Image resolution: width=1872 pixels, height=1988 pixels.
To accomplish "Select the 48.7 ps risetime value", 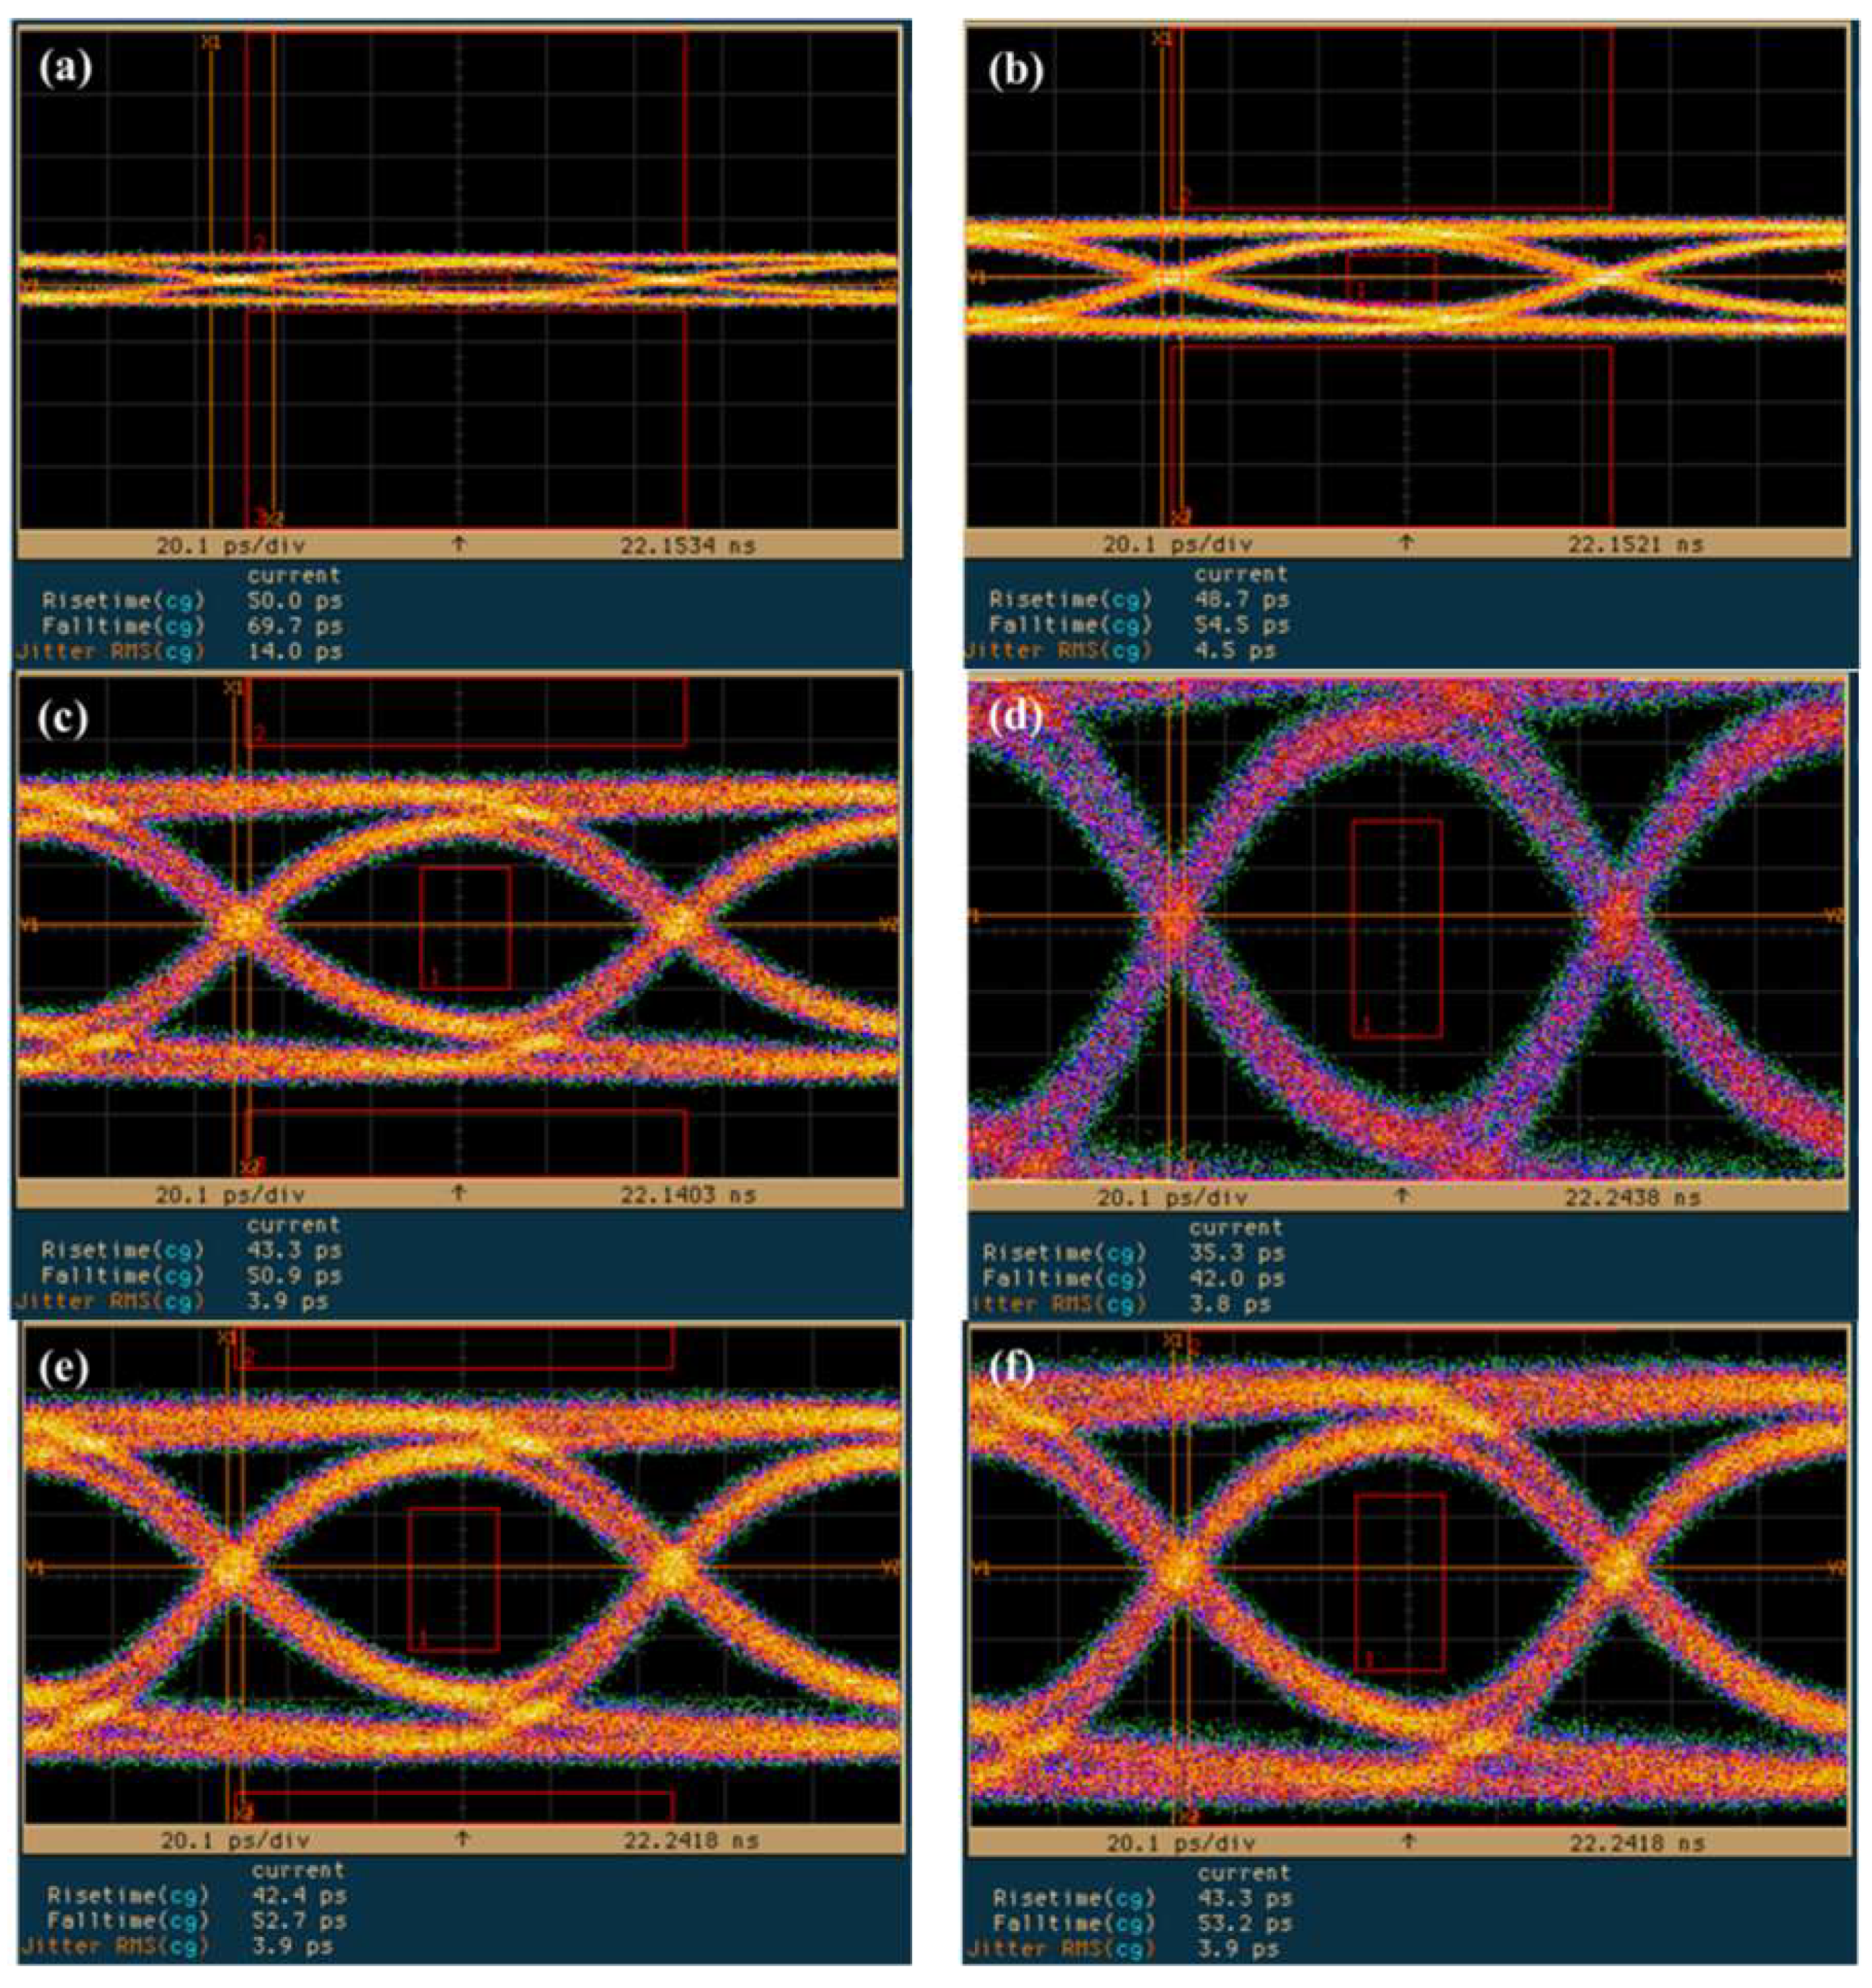I will tap(1241, 600).
